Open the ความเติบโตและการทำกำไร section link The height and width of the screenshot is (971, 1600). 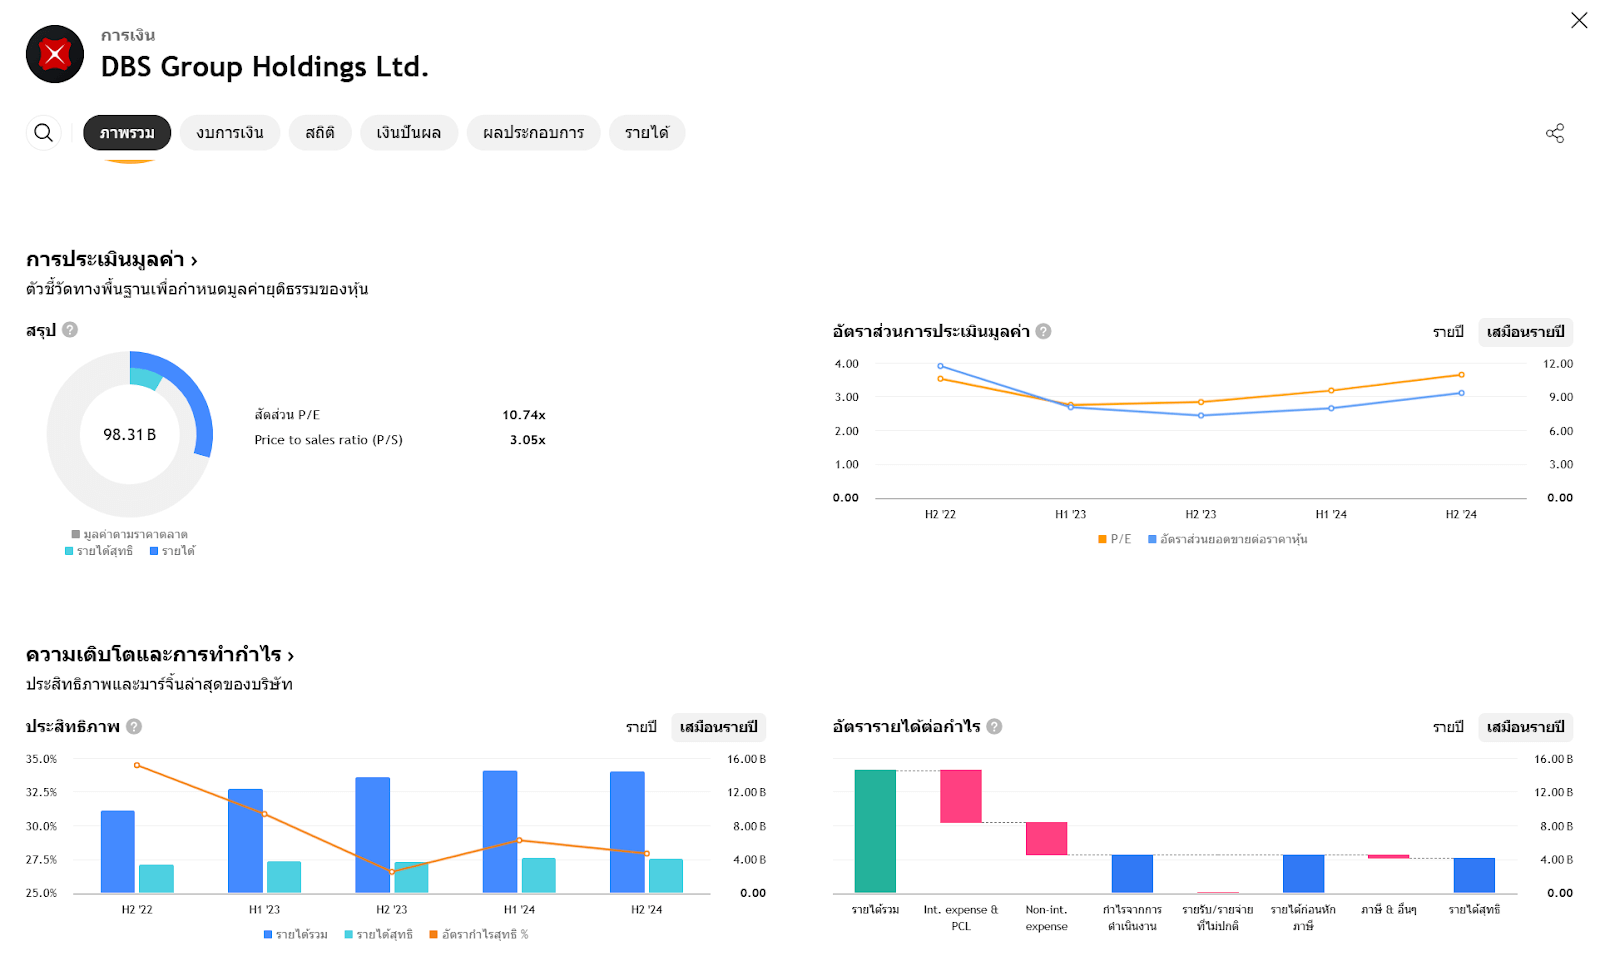[x=160, y=655]
